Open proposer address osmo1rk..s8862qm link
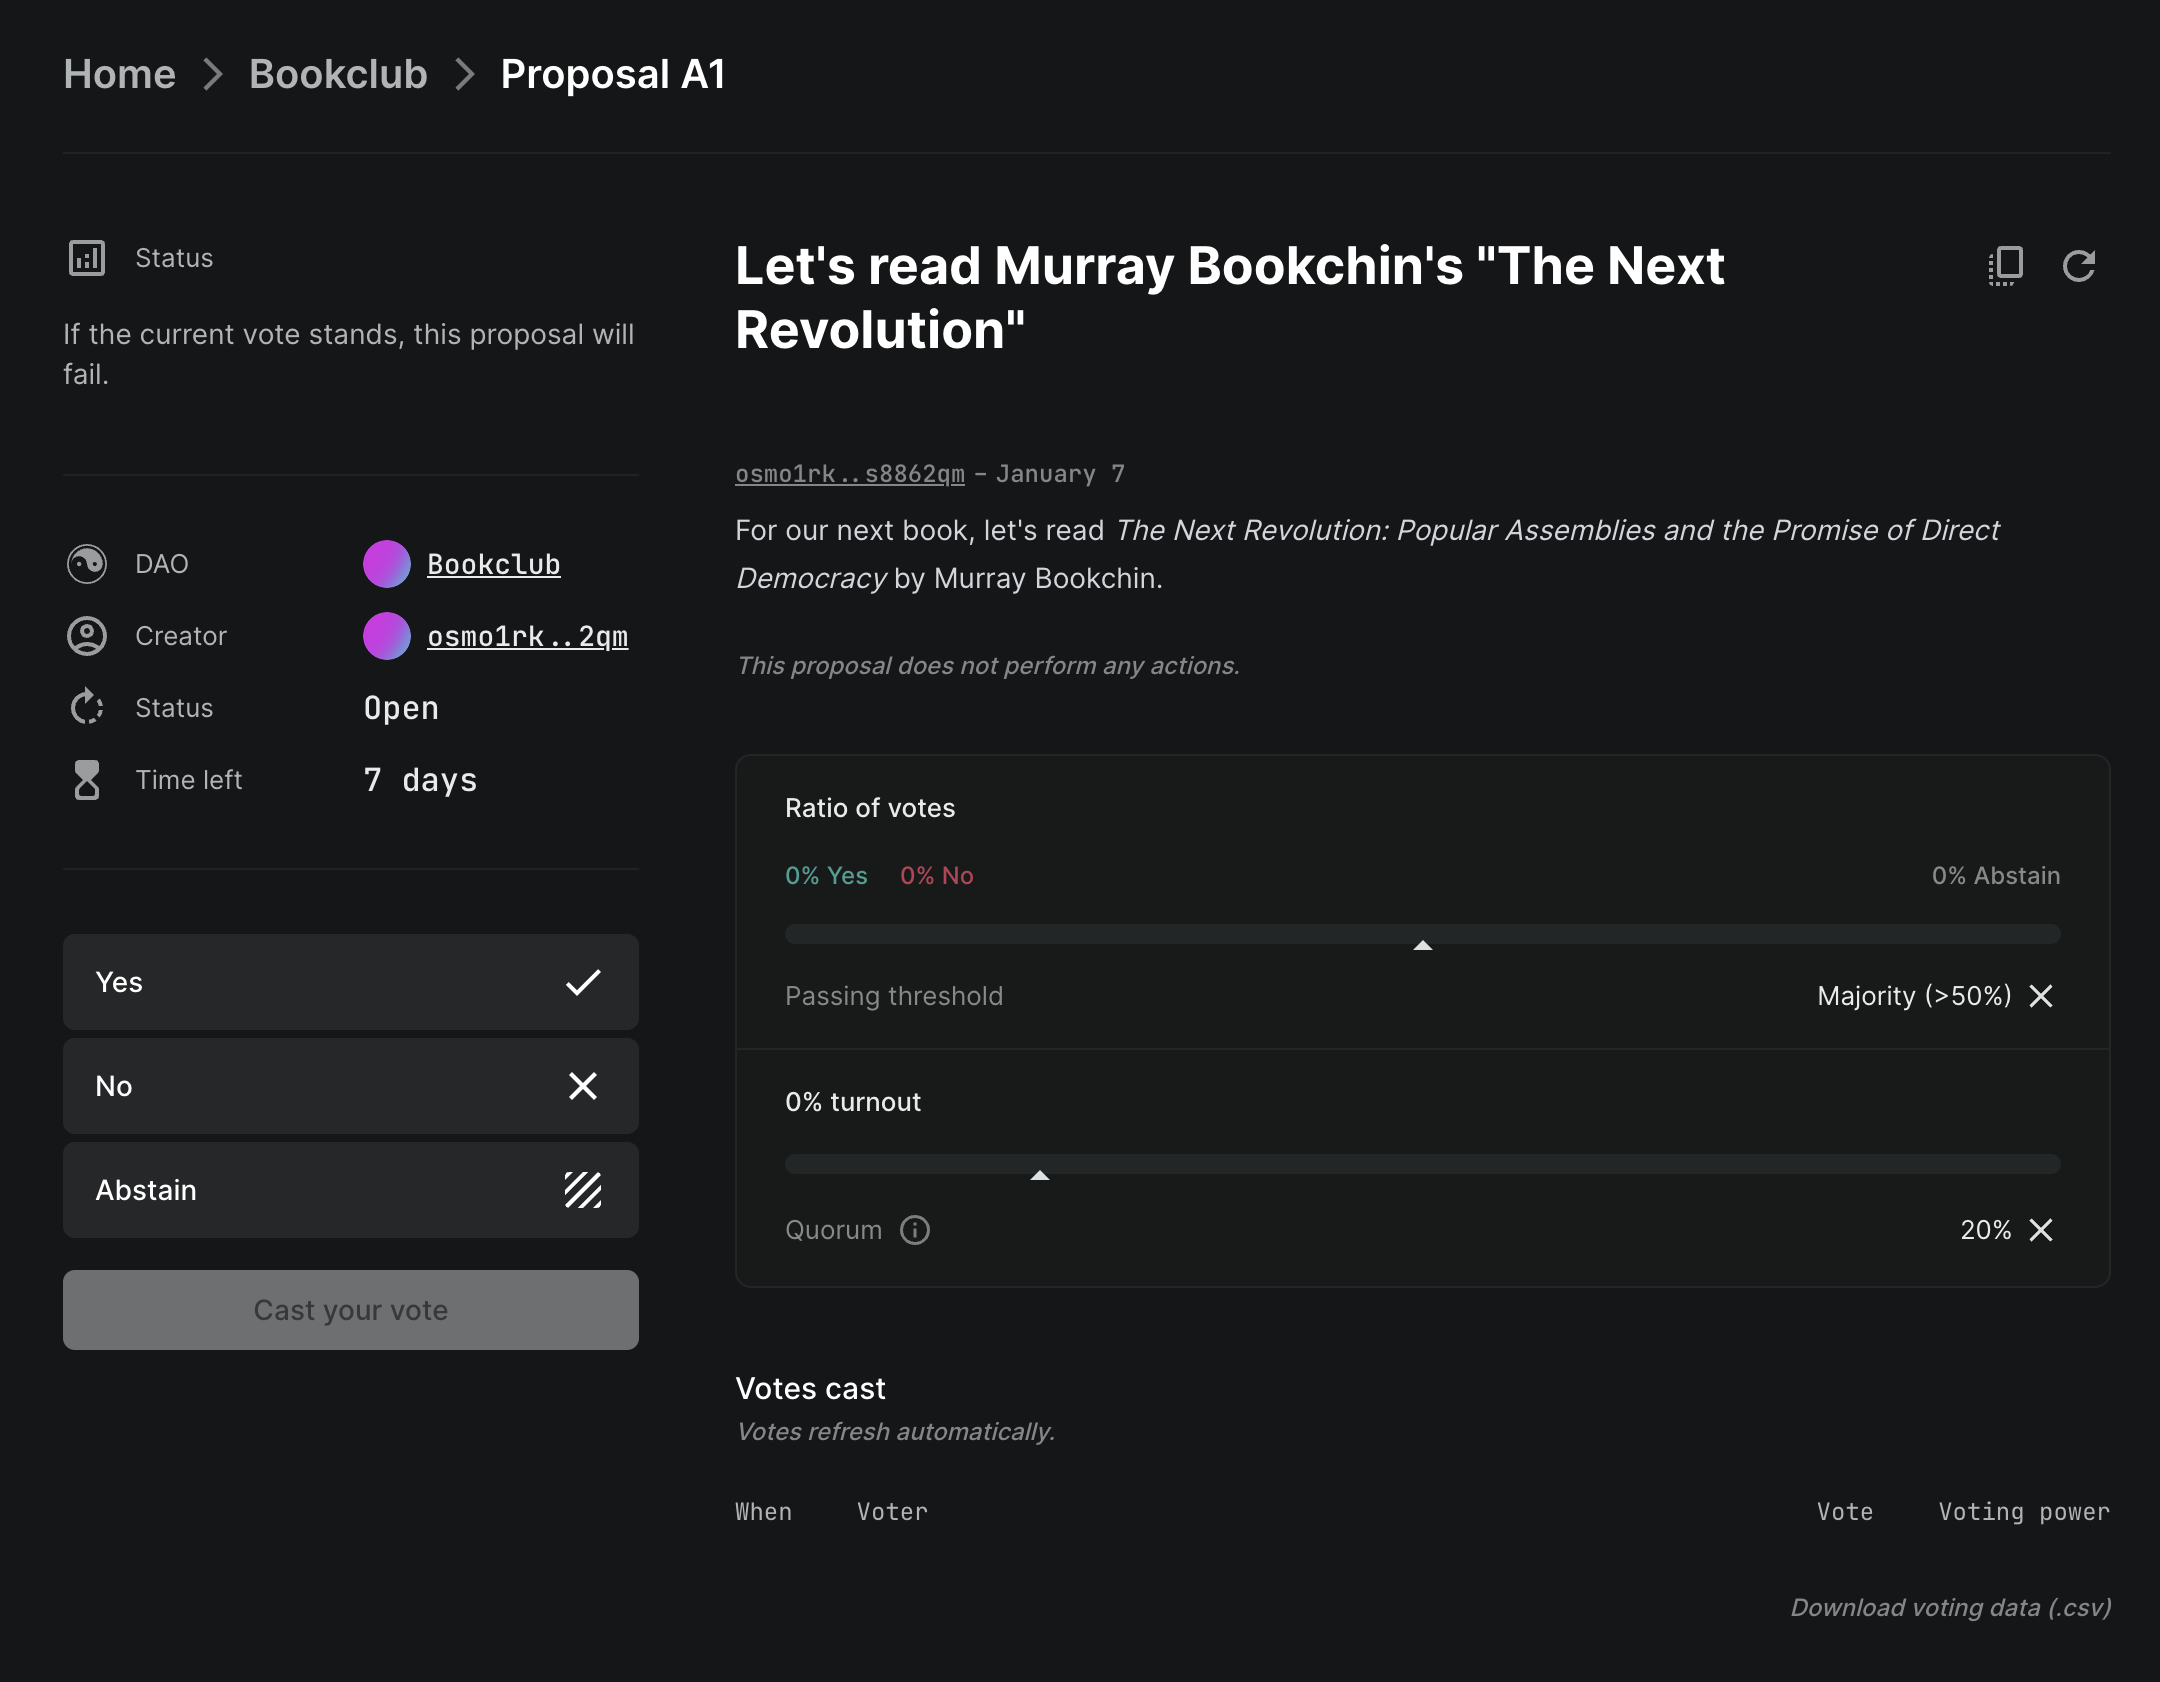 (850, 474)
